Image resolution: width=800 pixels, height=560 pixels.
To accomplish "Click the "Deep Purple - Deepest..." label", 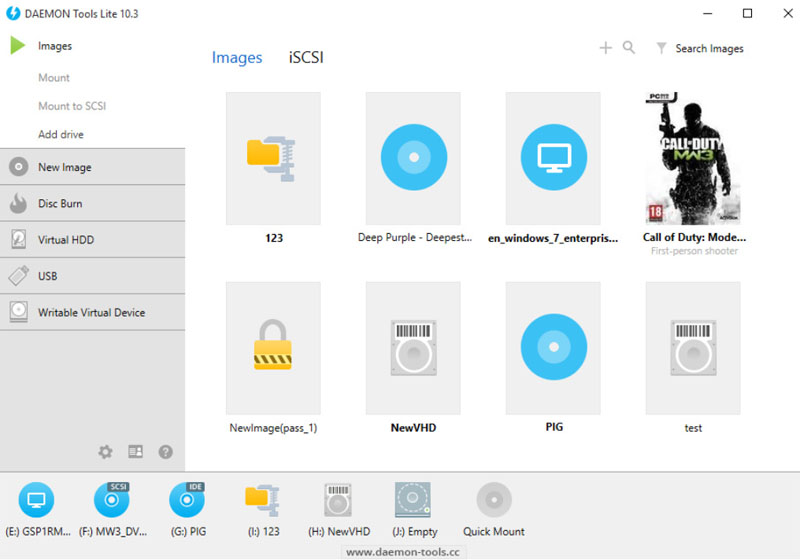I will (x=415, y=238).
